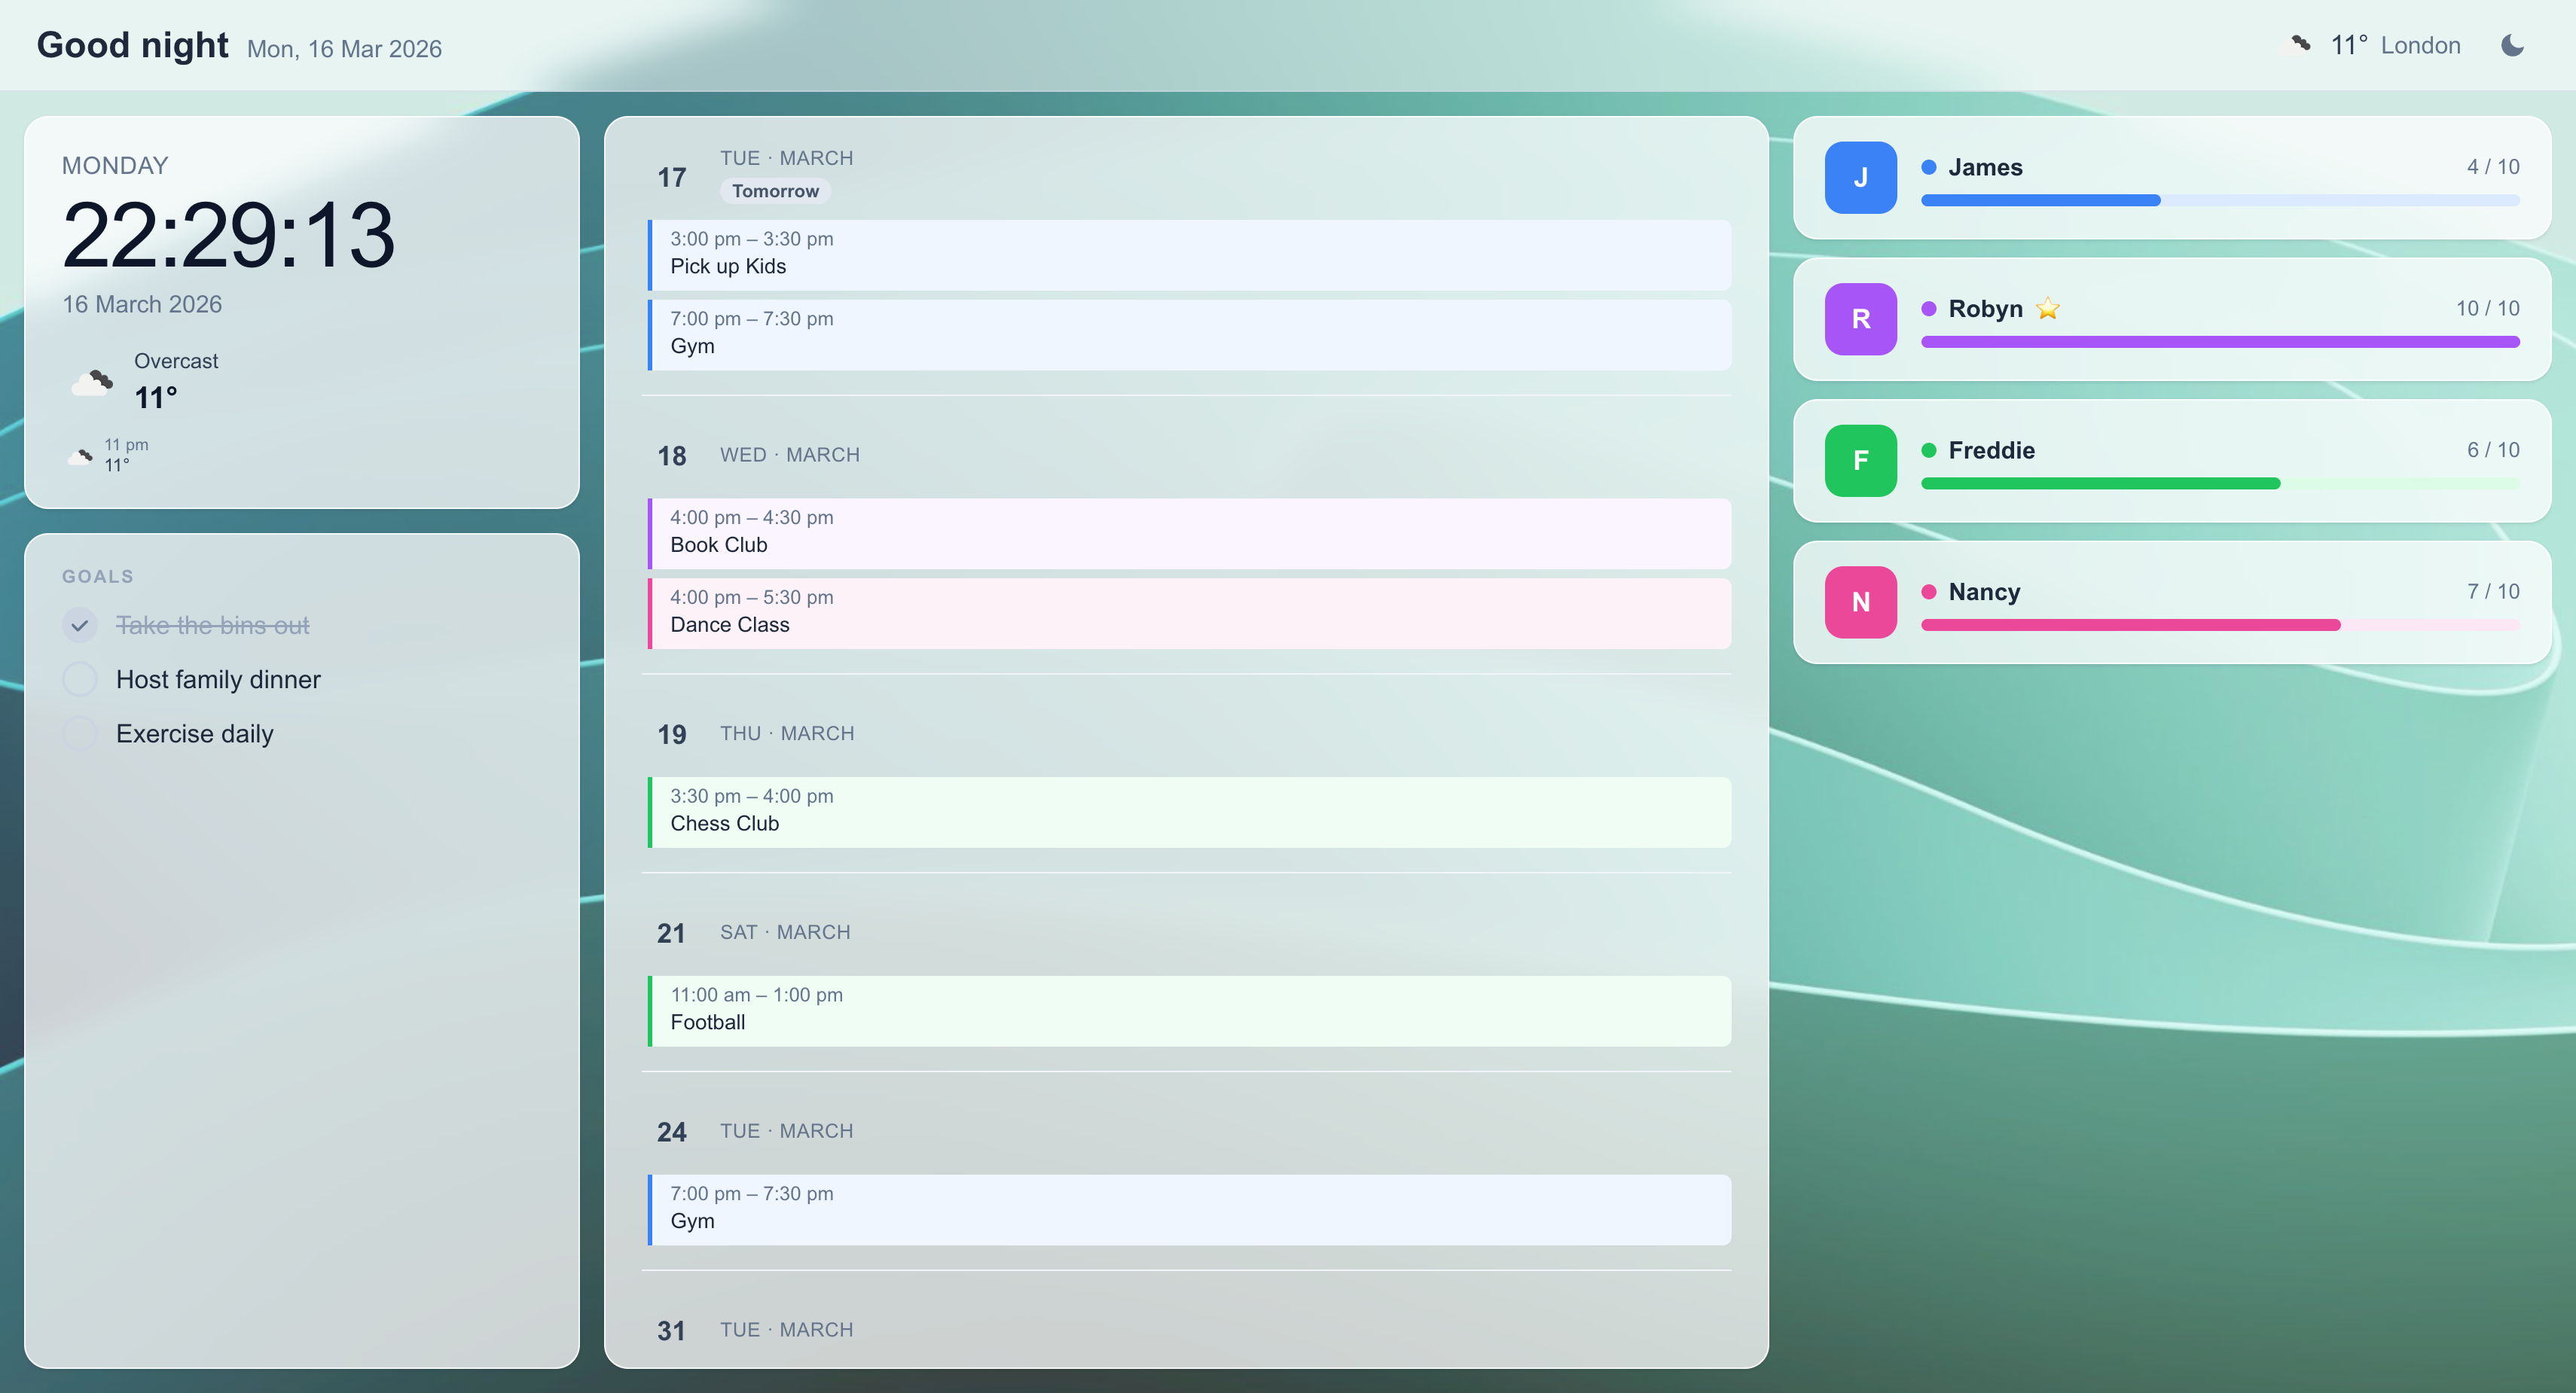Click the Tomorrow badge on 17 March
The image size is (2576, 1393).
775,191
